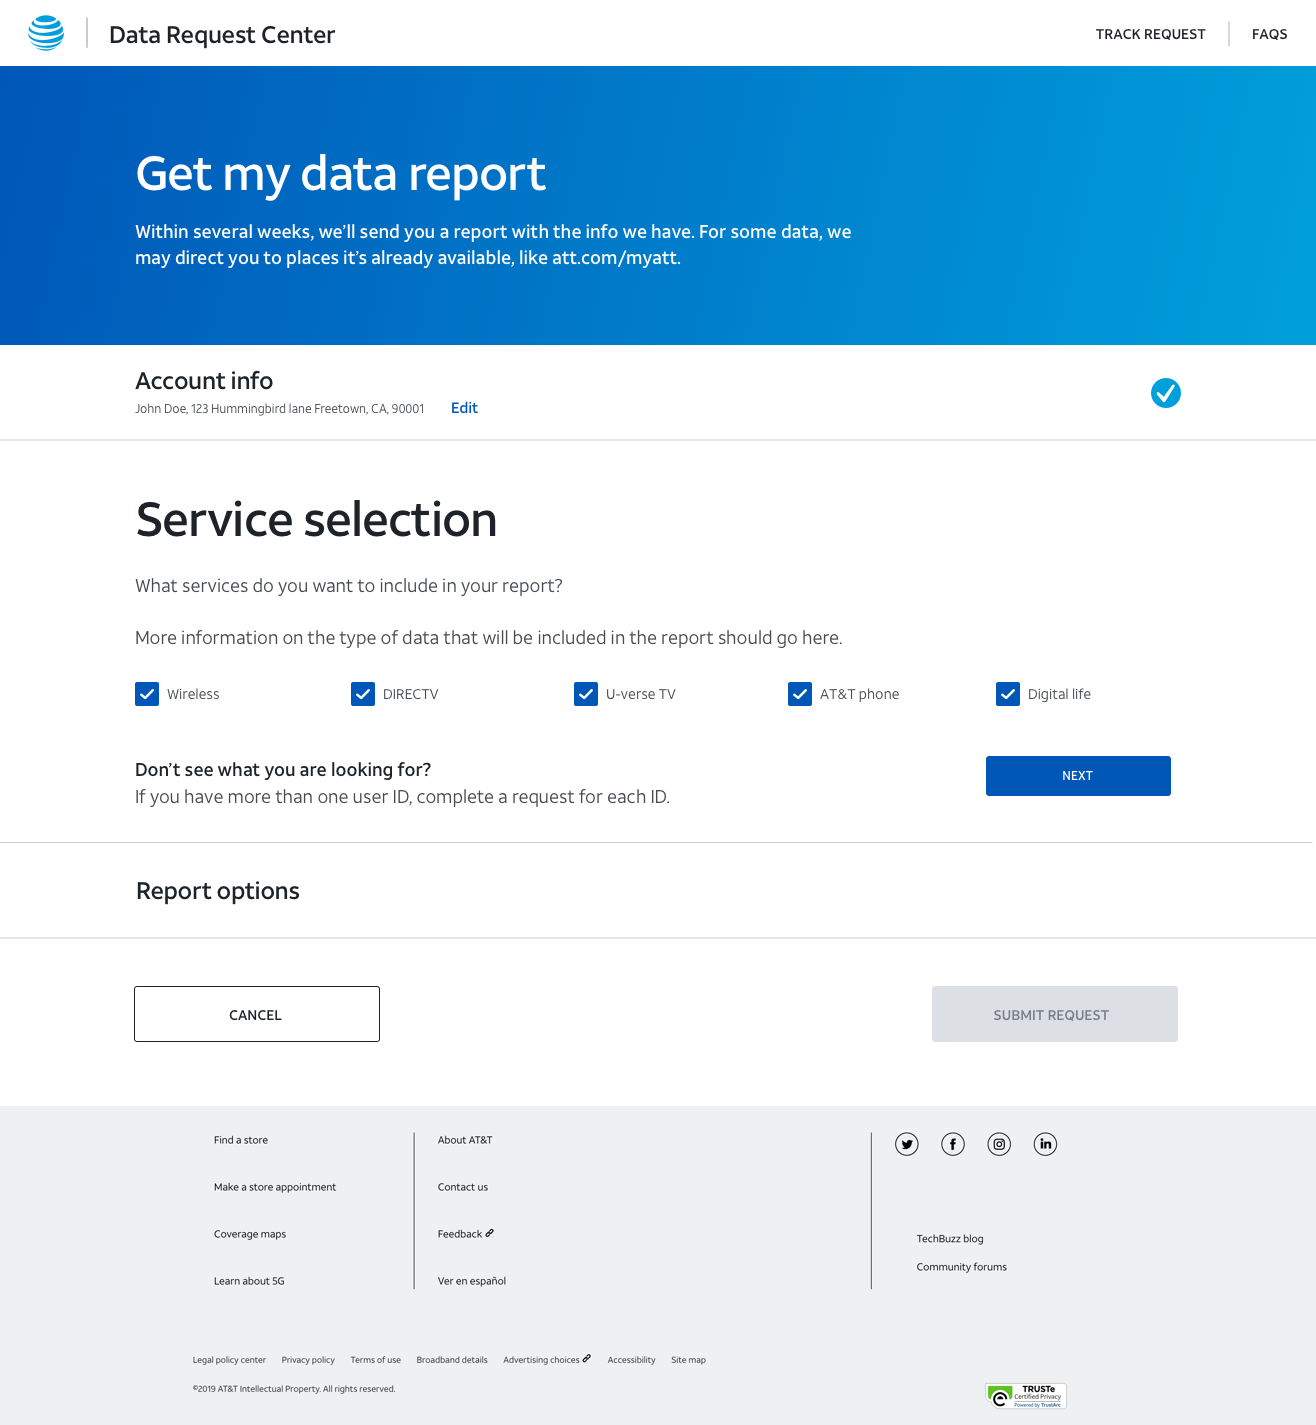This screenshot has height=1425, width=1316.
Task: Open Learn about 5G link
Action: tap(249, 1281)
